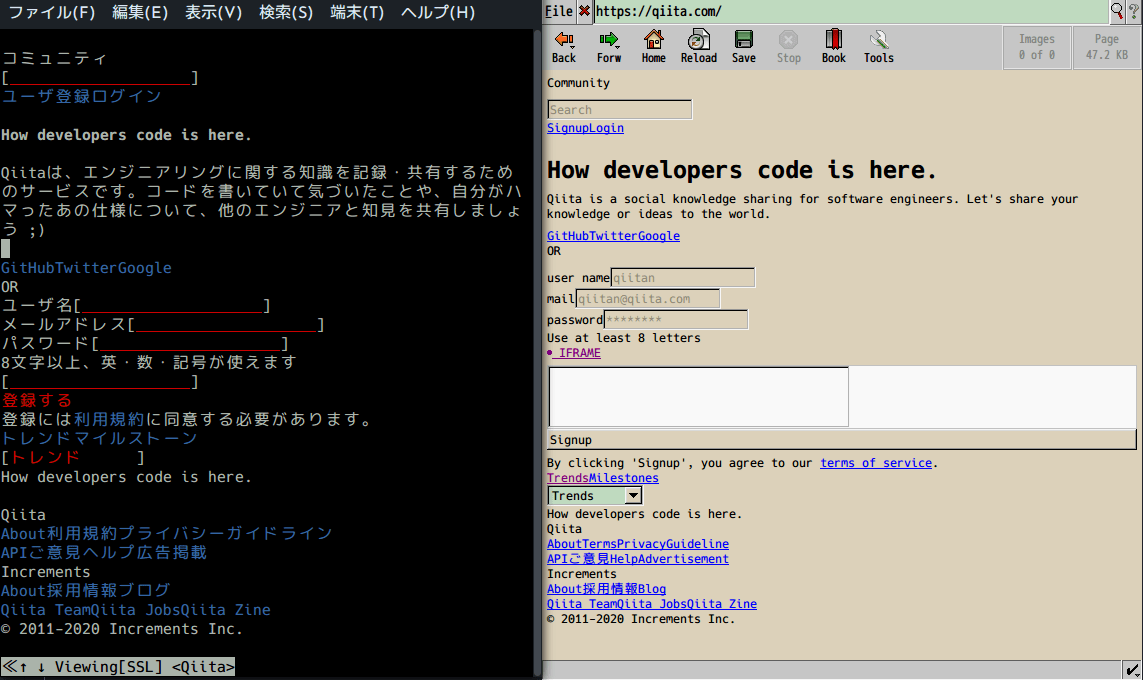
Task: Open About利用規約プライバシーガイドライン link in terminal
Action: (167, 534)
